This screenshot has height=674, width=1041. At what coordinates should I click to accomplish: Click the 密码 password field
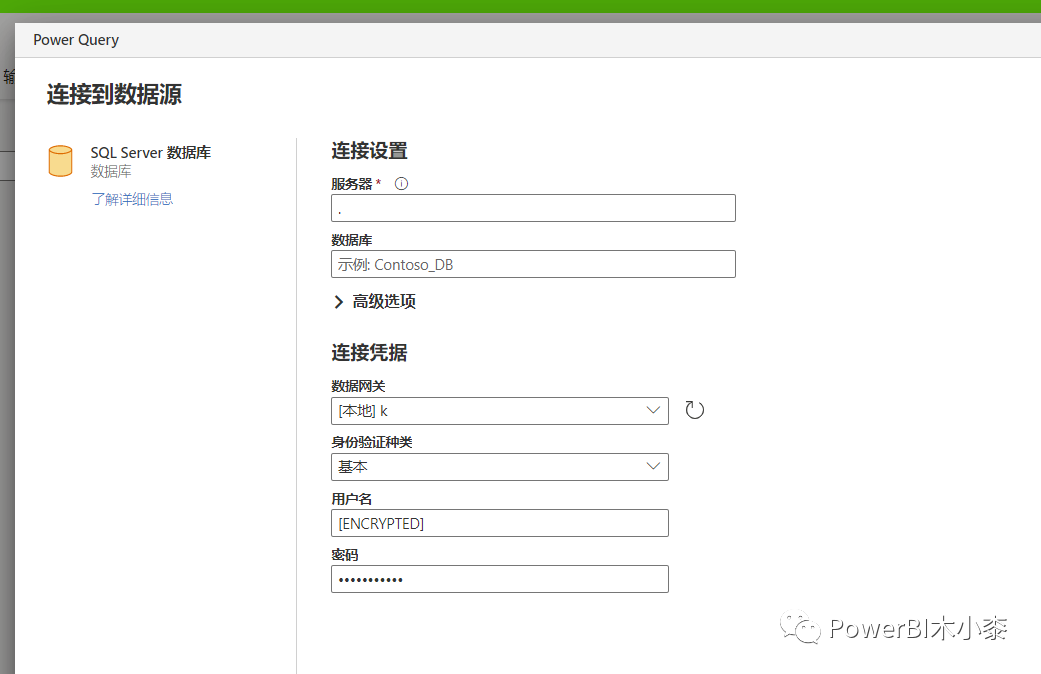pos(499,579)
